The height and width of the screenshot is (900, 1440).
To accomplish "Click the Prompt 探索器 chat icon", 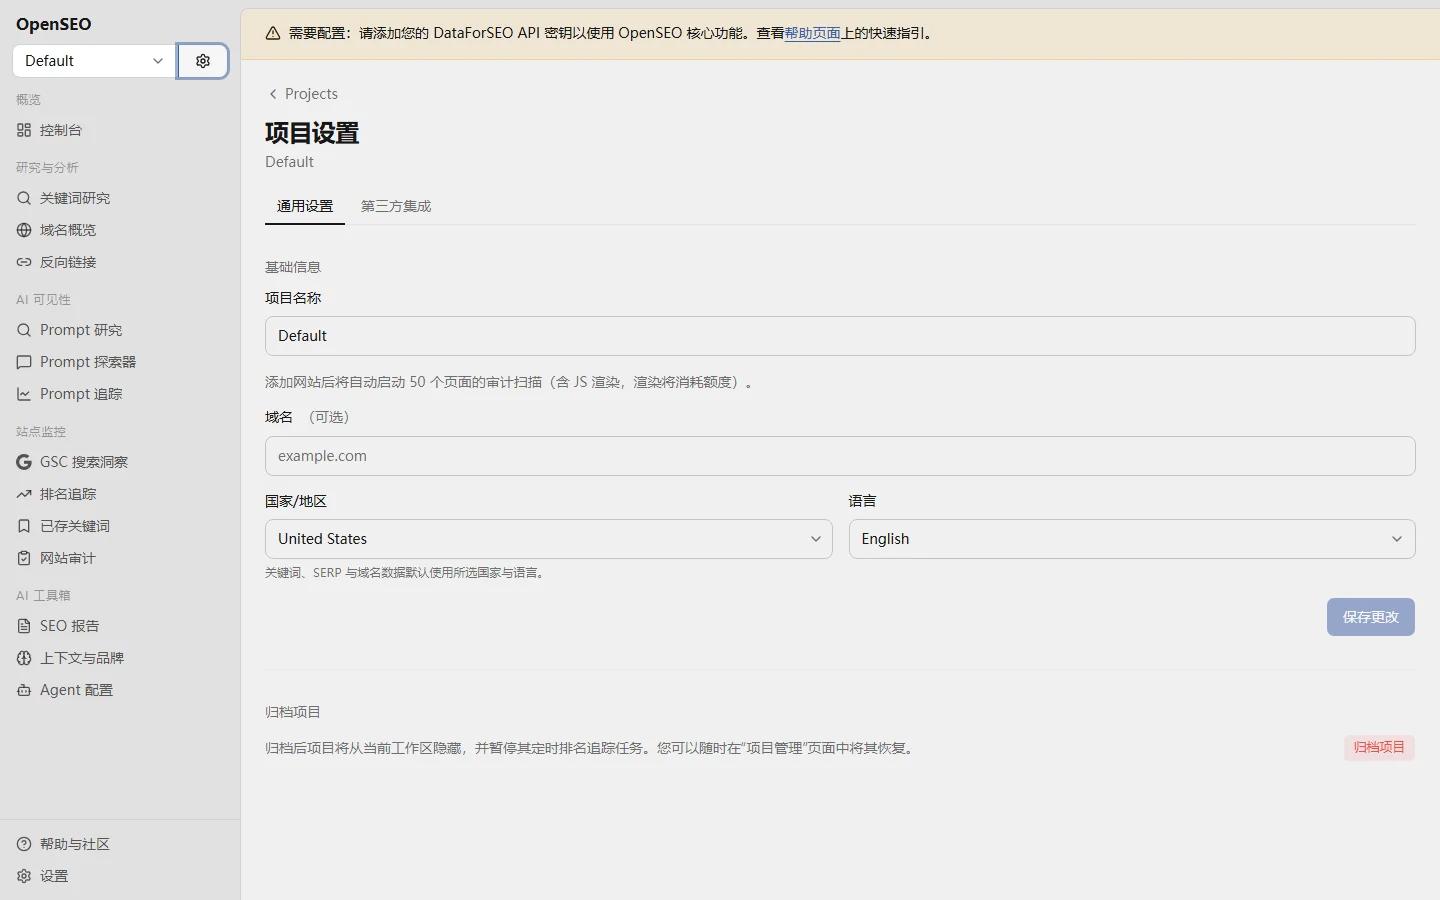I will 24,362.
